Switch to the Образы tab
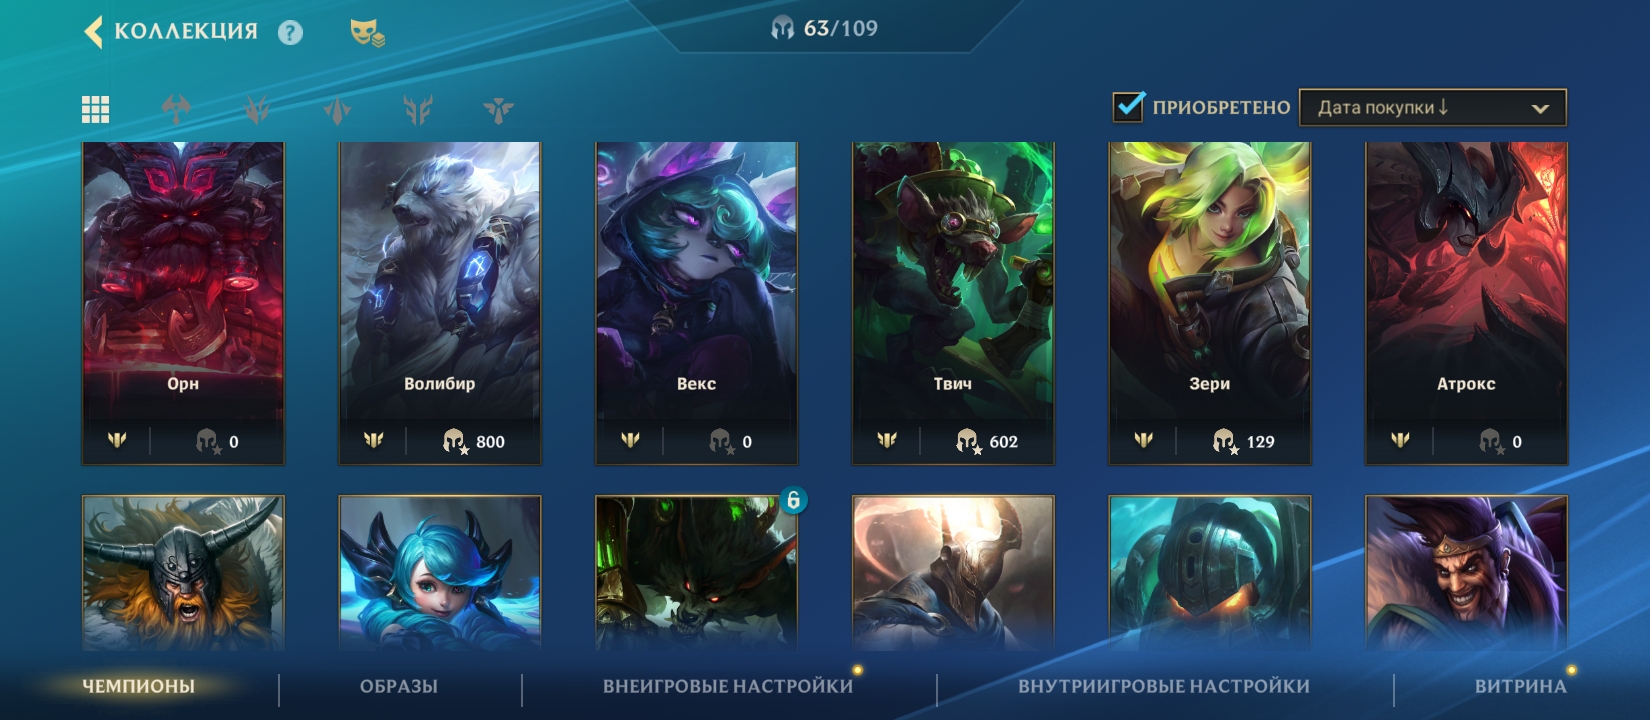 399,686
